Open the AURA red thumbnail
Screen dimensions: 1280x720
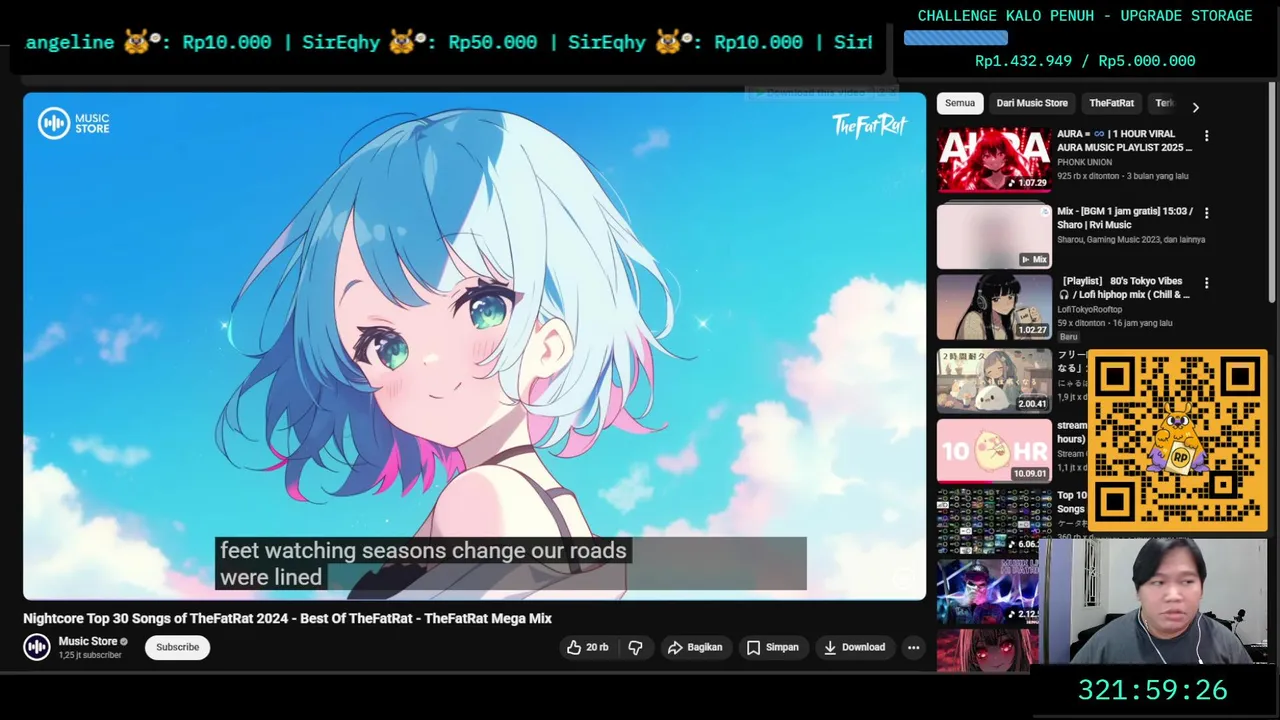994,159
